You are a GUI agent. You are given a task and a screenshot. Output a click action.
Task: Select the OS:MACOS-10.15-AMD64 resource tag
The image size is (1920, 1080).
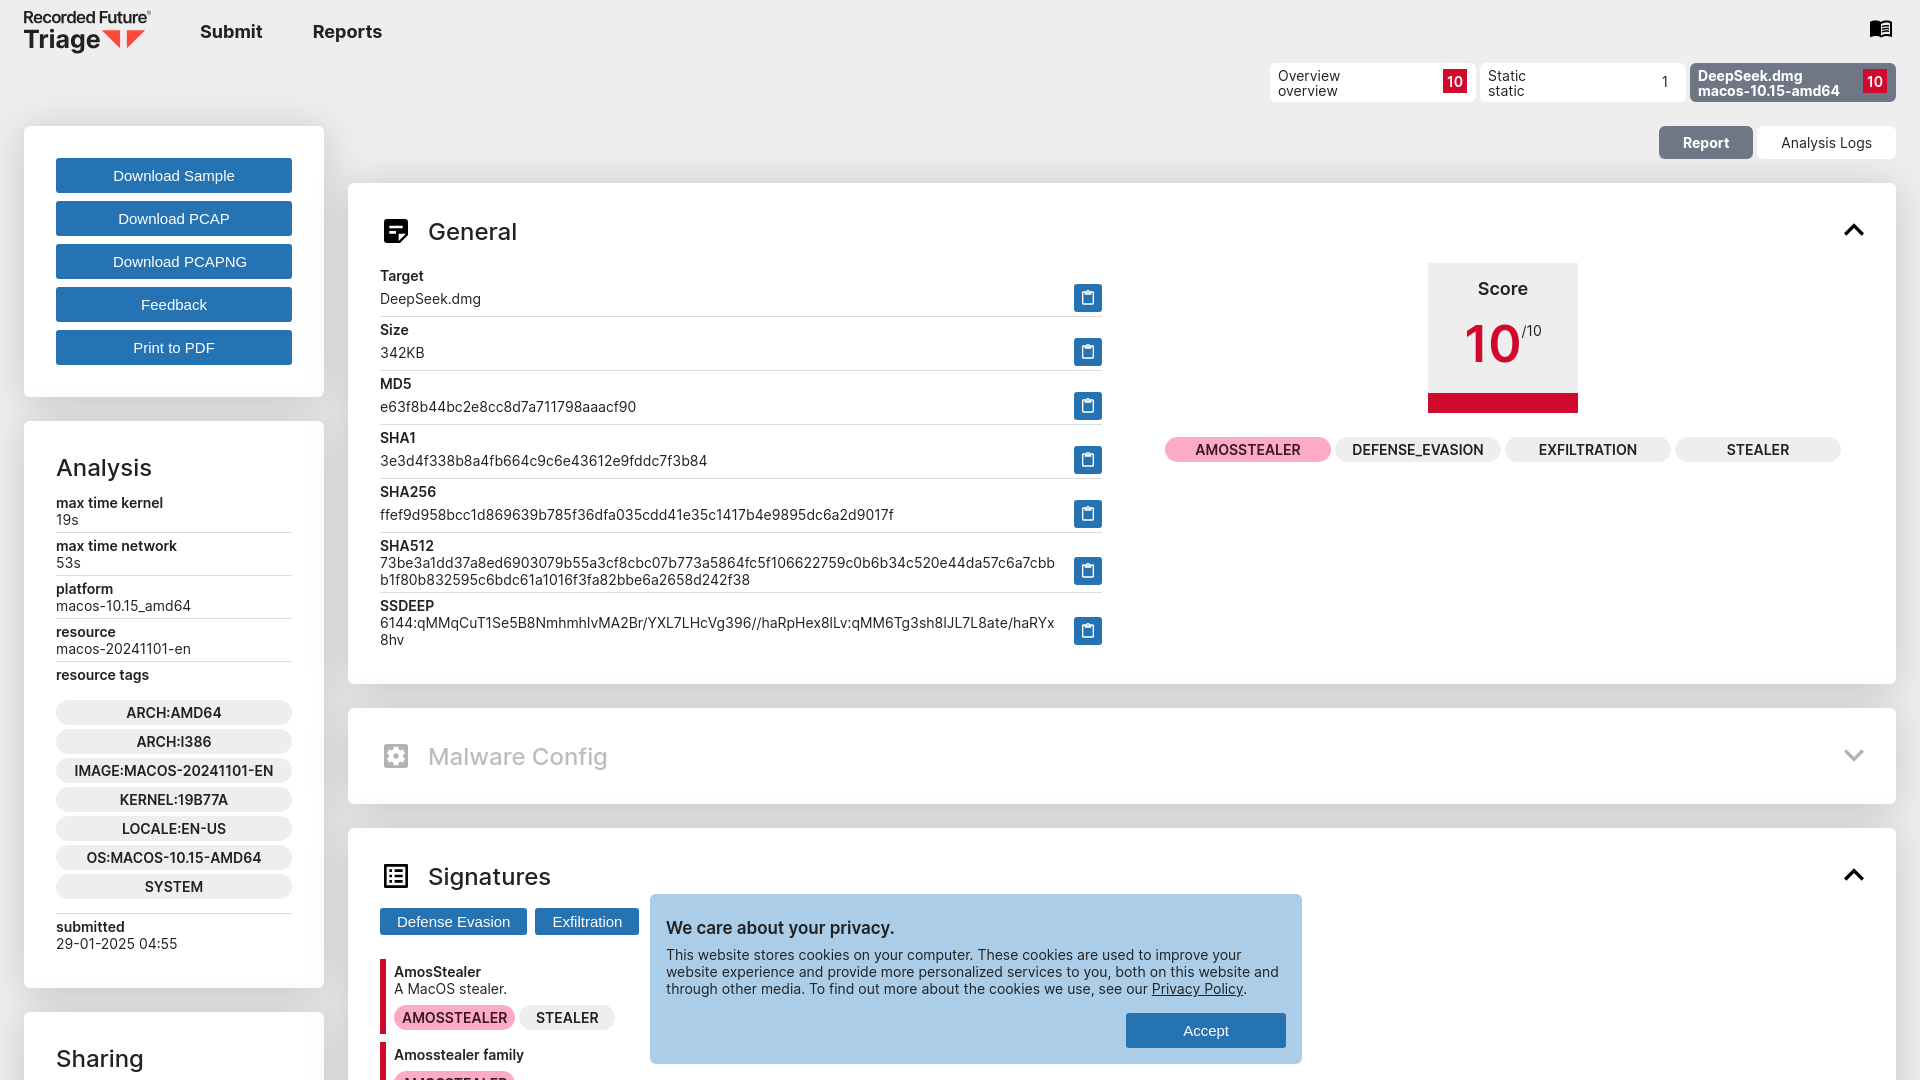174,858
